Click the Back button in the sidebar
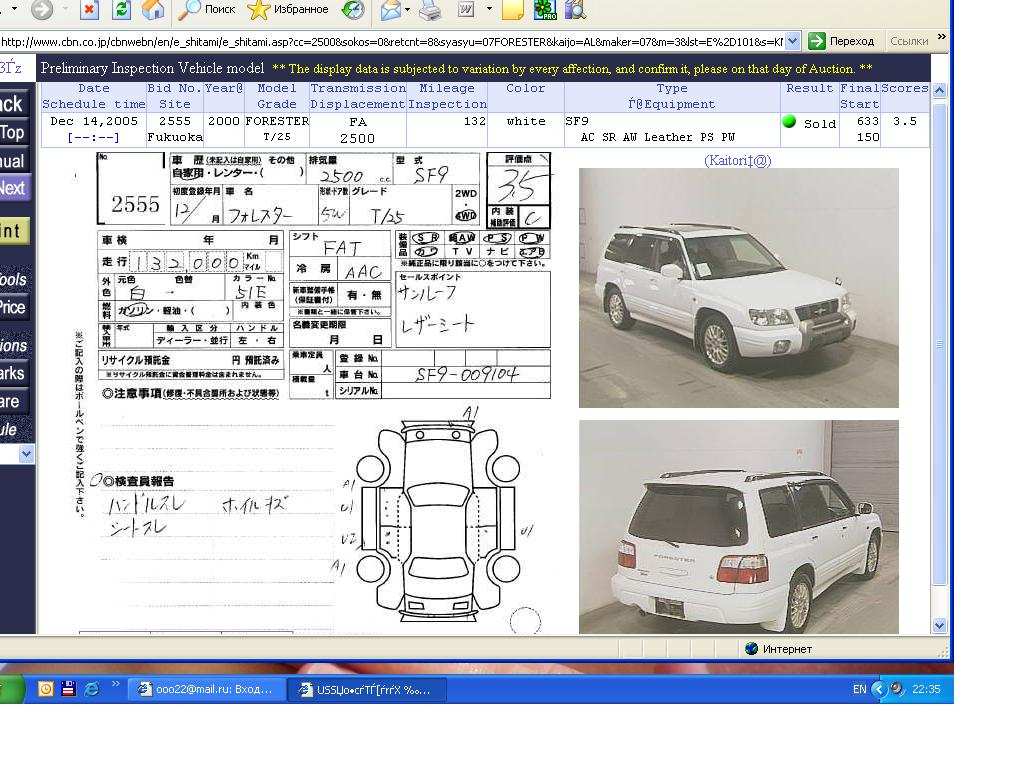The image size is (1024, 768). [x=13, y=104]
